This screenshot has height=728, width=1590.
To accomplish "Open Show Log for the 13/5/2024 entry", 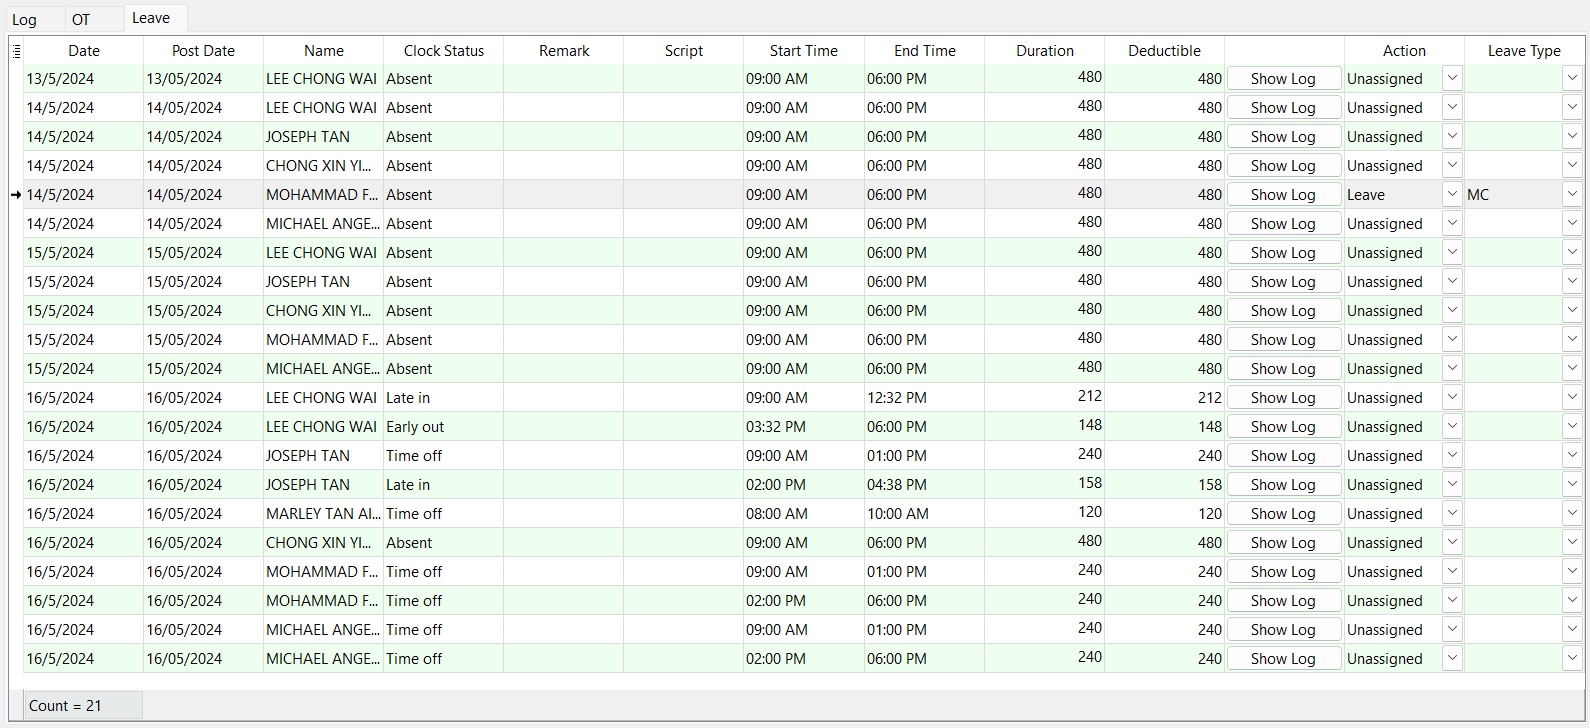I will tap(1283, 79).
